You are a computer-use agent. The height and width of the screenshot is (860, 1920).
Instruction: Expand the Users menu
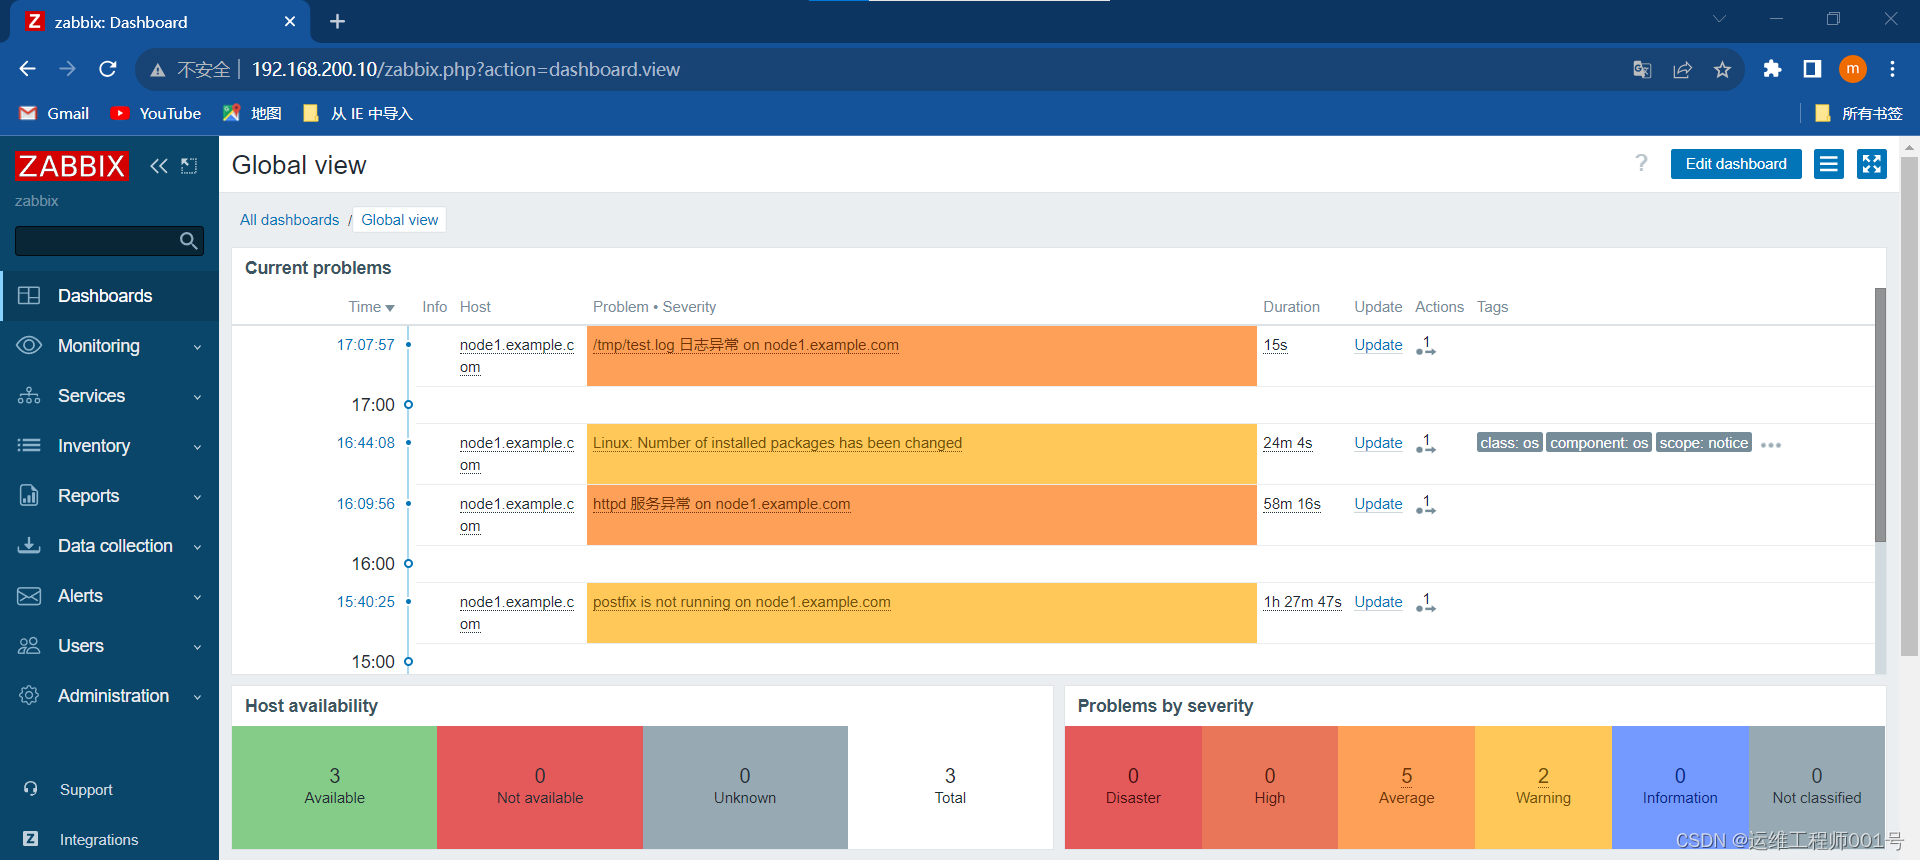pyautogui.click(x=197, y=647)
